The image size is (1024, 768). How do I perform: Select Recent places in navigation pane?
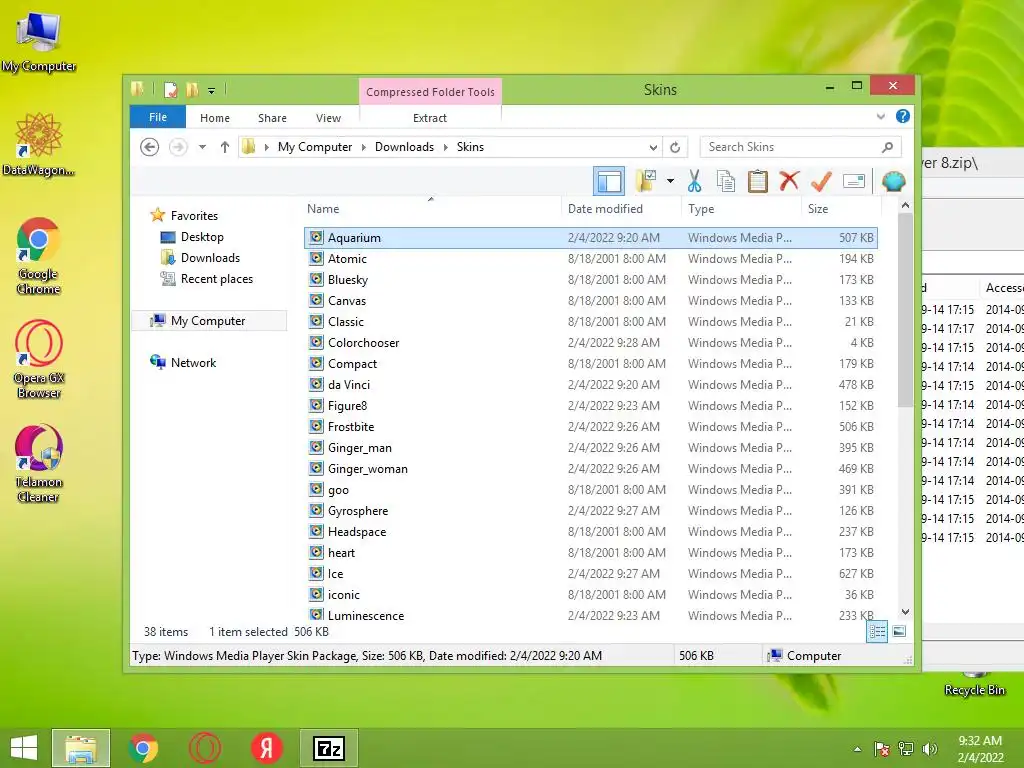click(x=216, y=279)
